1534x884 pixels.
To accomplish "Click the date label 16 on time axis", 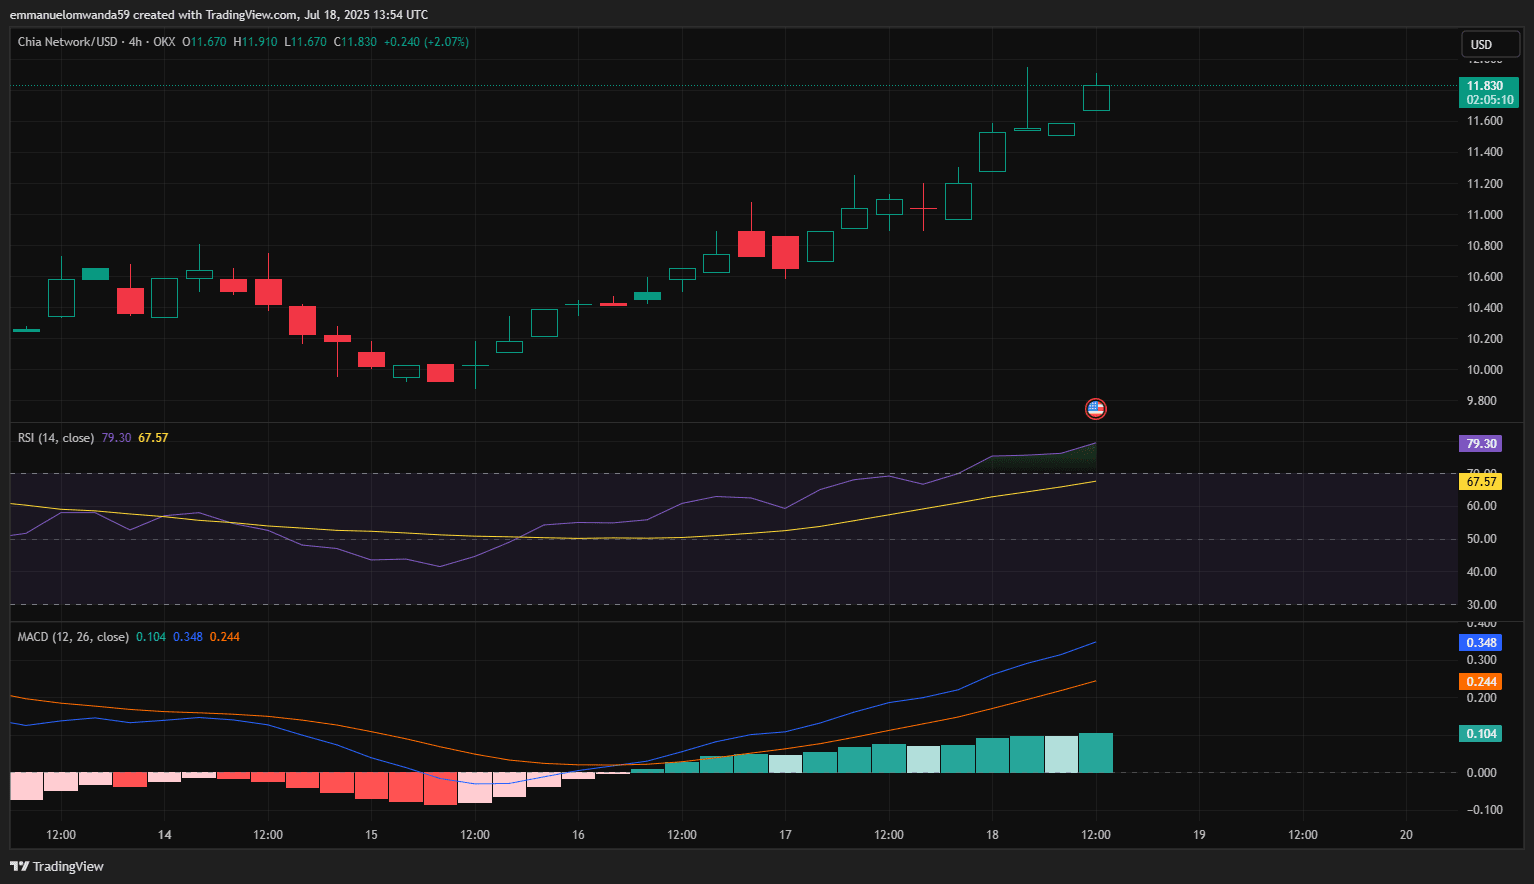I will (x=578, y=835).
